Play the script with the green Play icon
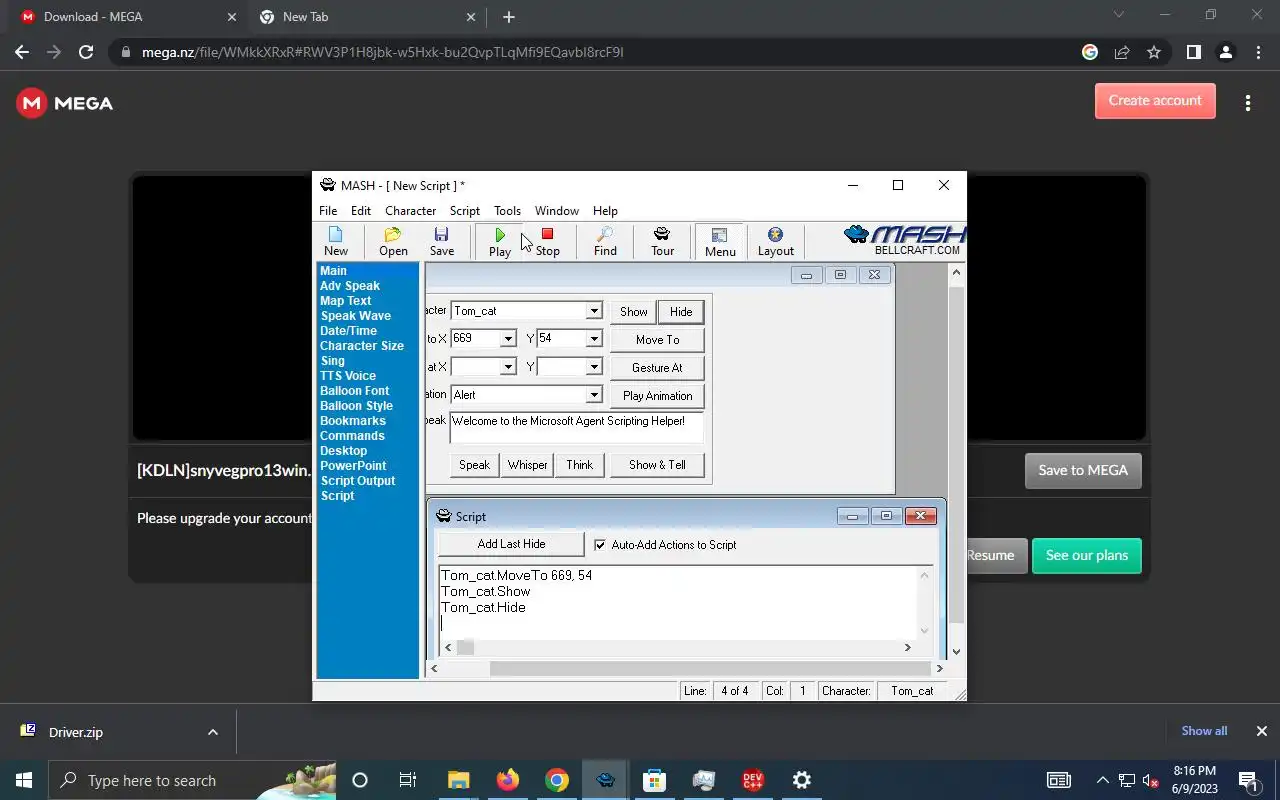1280x800 pixels. point(500,241)
